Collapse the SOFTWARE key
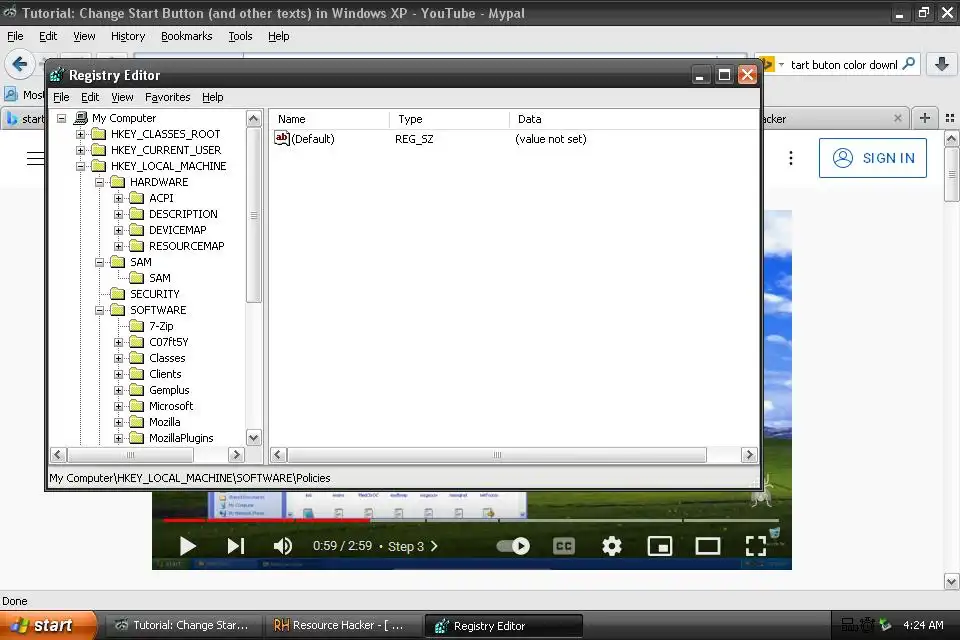 coord(99,311)
